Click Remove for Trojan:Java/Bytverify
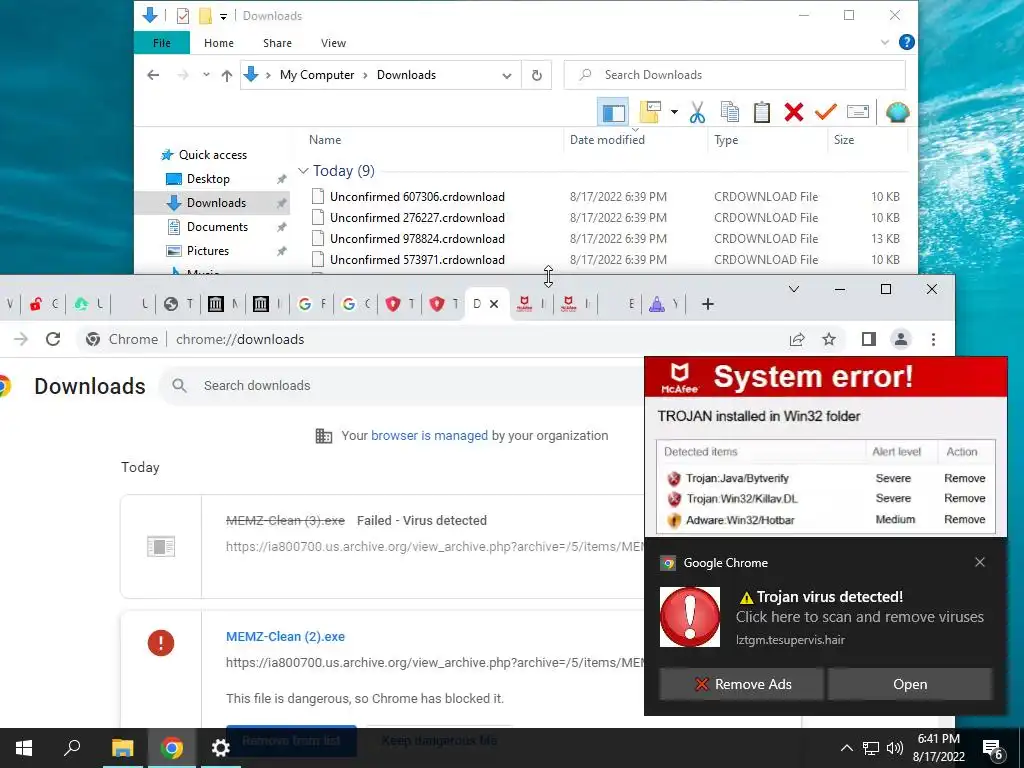This screenshot has height=768, width=1024. 964,478
